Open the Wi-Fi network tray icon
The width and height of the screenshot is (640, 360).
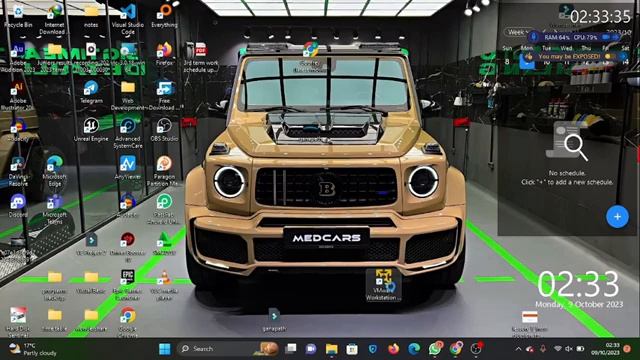click(558, 349)
